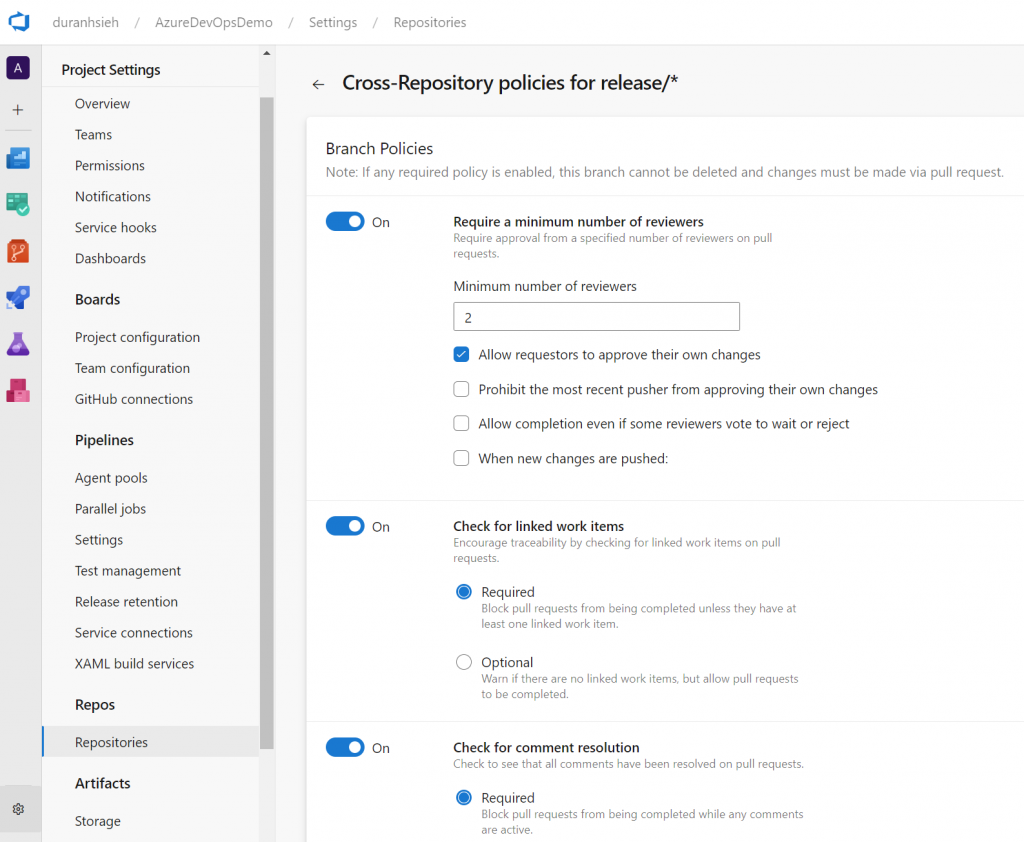Open Storage under Artifacts

[98, 821]
